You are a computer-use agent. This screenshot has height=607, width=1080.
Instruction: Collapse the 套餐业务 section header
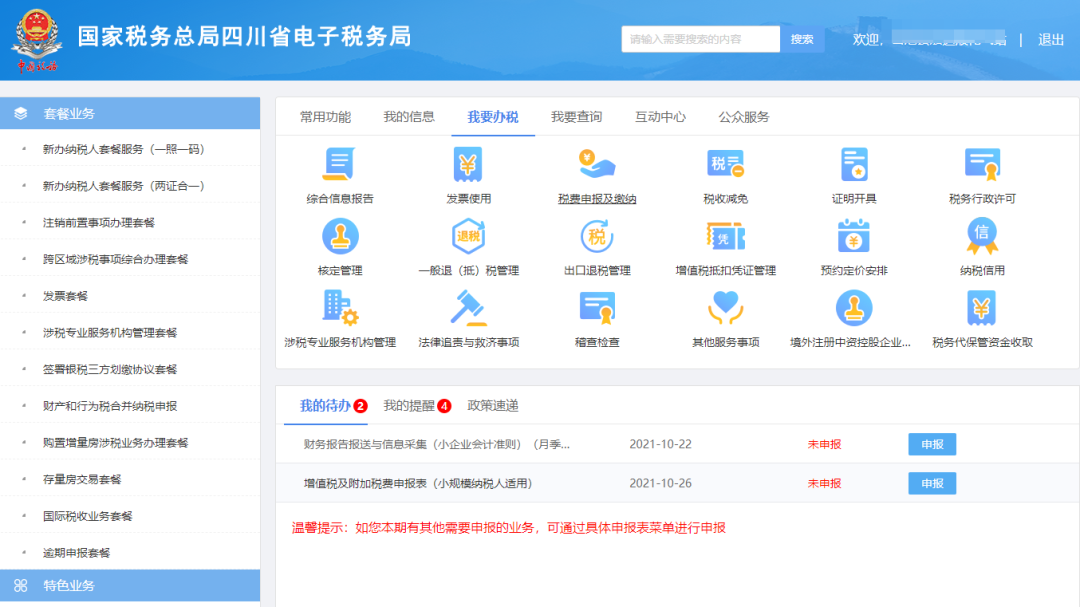pos(130,114)
